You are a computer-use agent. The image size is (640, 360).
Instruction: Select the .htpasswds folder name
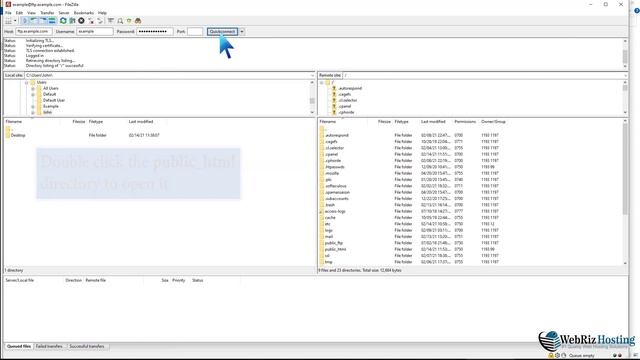(335, 167)
